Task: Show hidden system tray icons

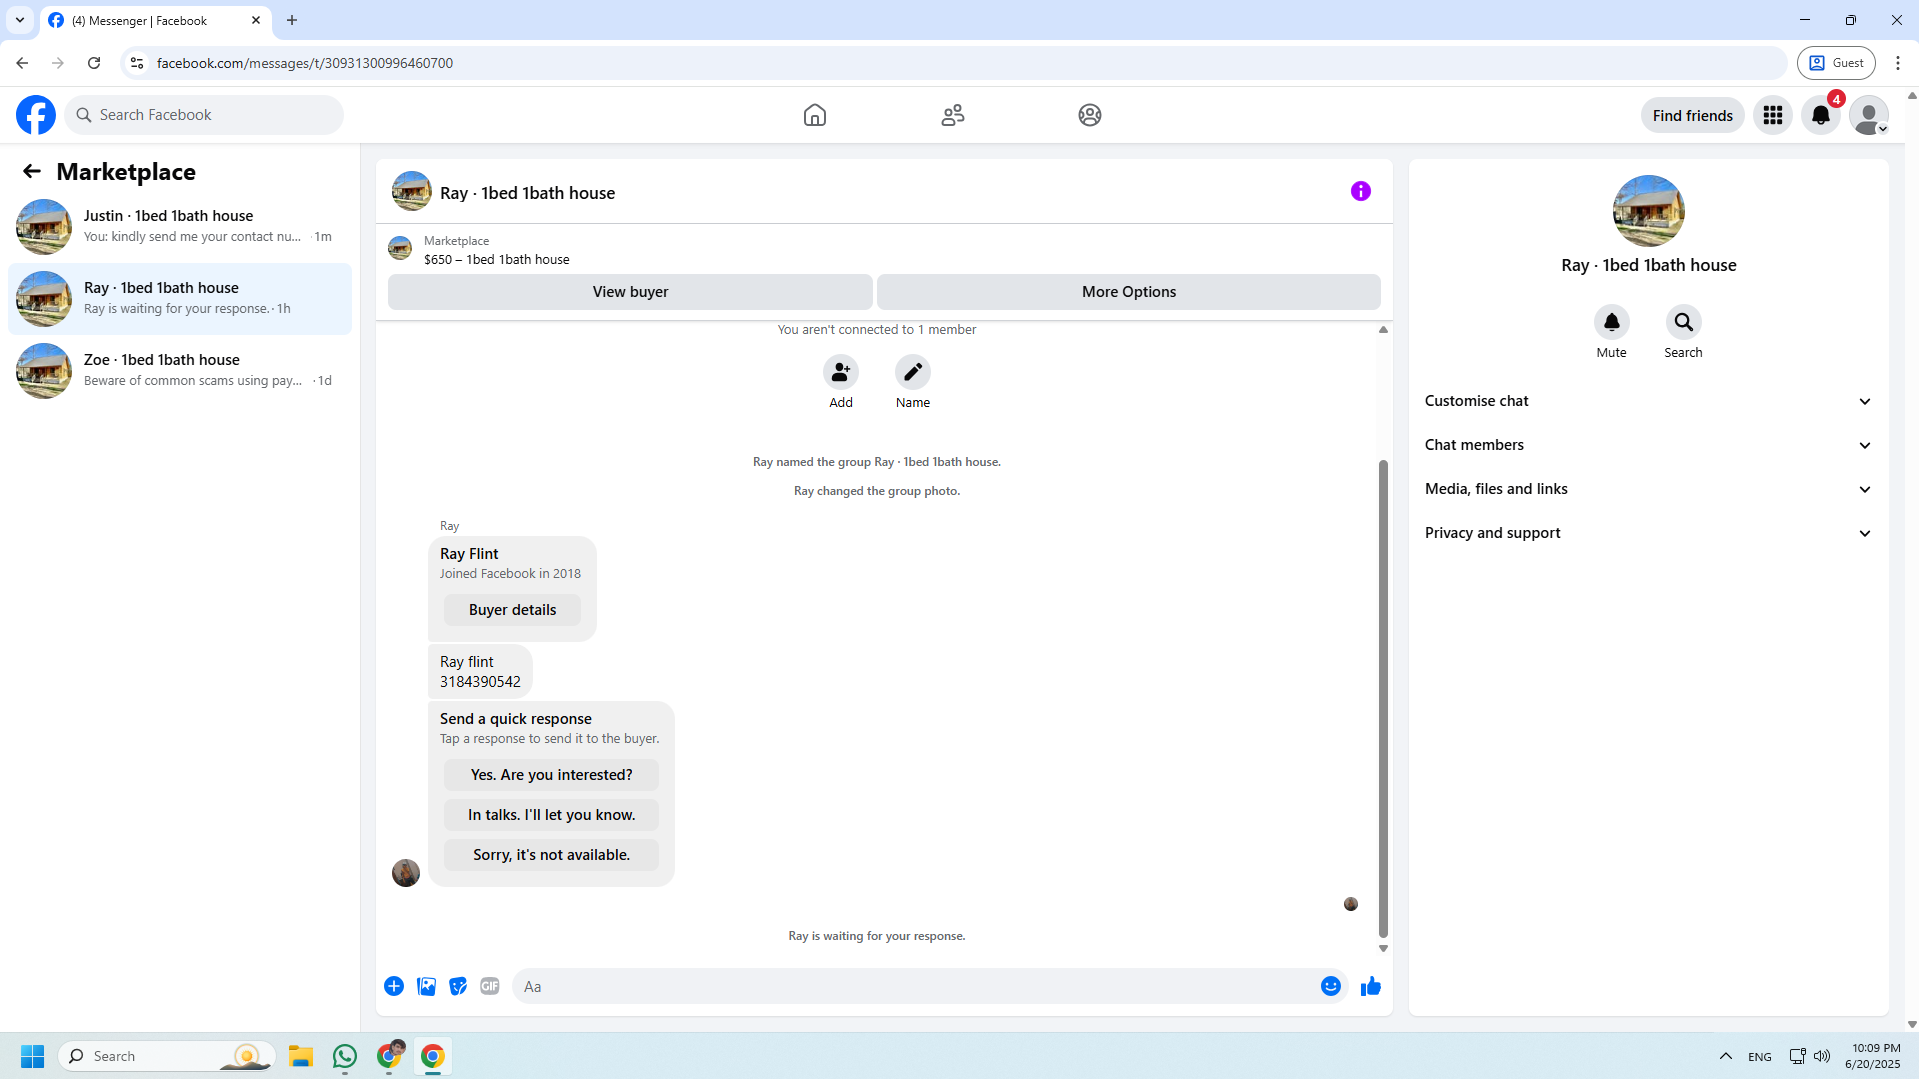Action: pyautogui.click(x=1725, y=1056)
